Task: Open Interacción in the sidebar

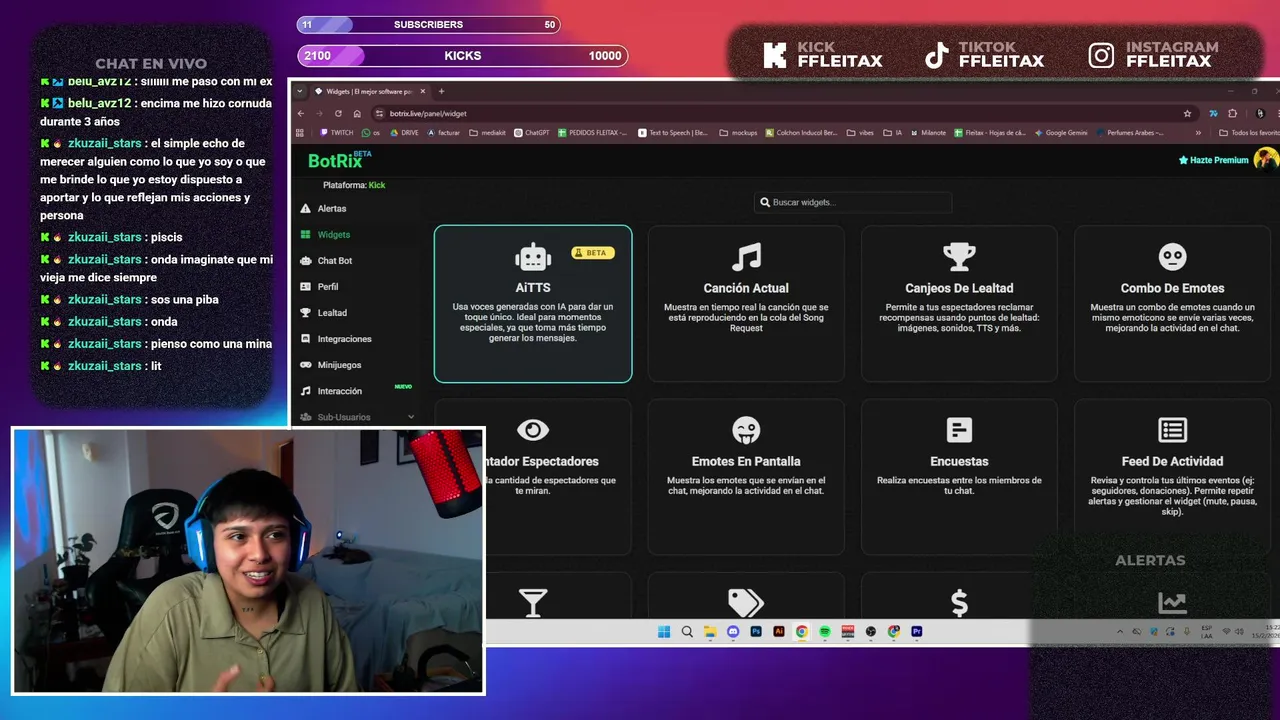Action: pos(340,390)
